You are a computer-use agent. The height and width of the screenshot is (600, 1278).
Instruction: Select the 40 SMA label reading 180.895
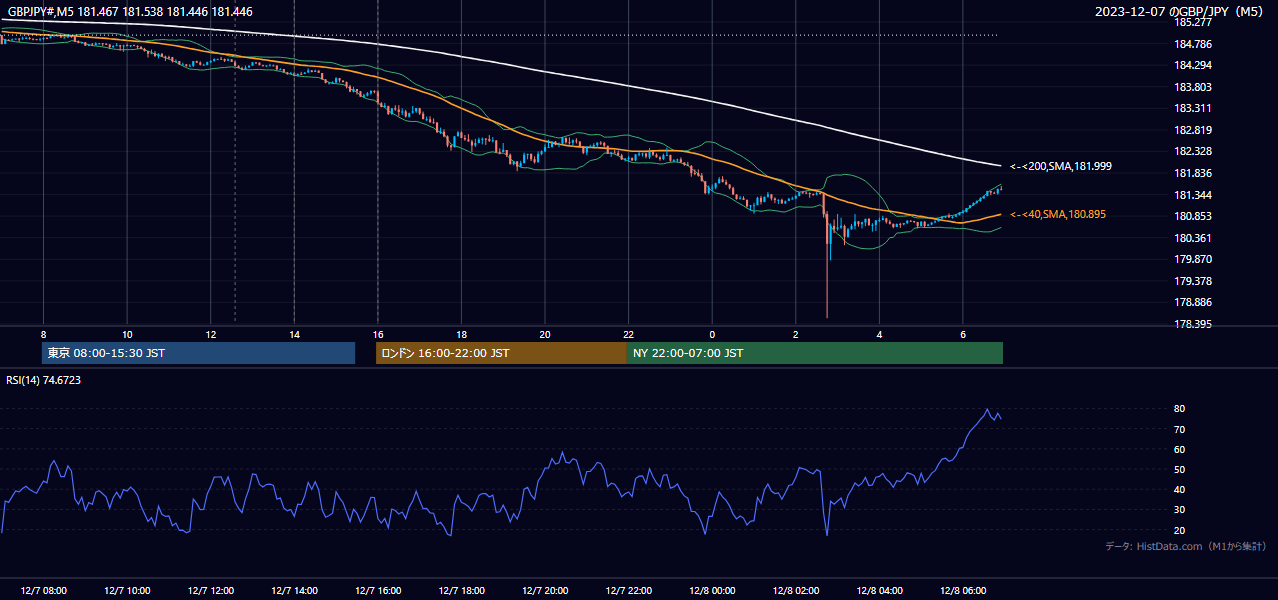tap(1058, 215)
